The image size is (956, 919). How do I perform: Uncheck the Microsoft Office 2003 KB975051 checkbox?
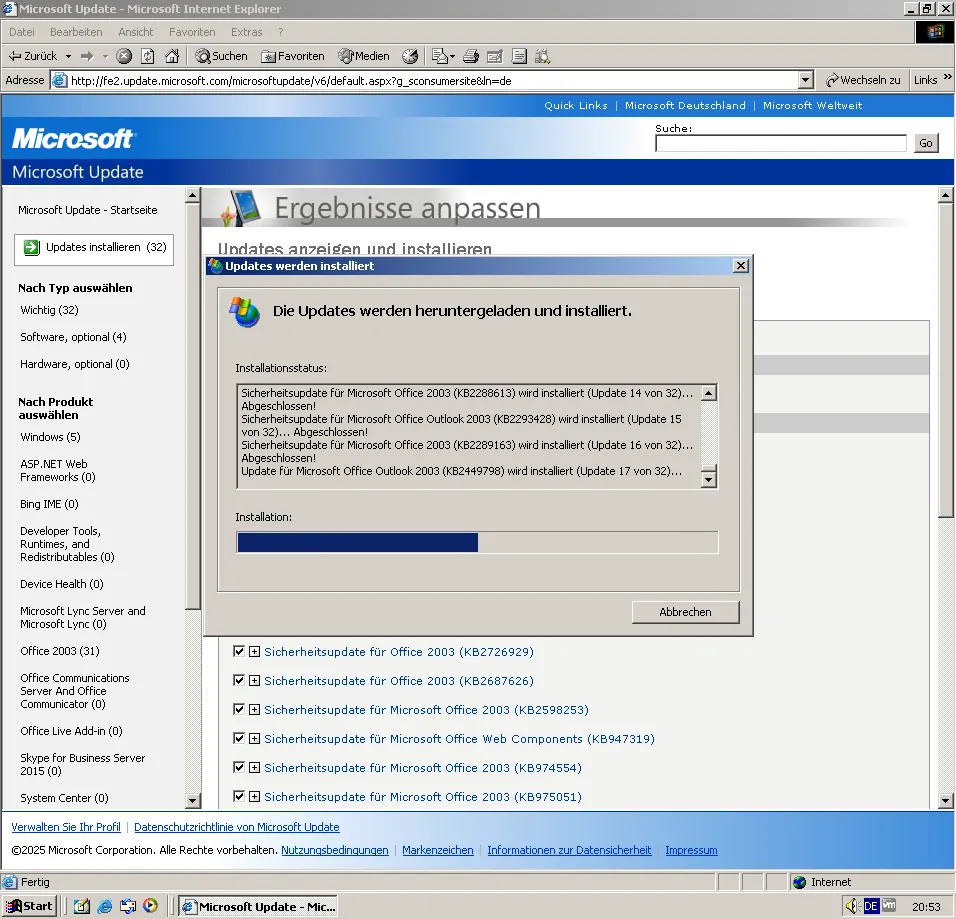[x=238, y=796]
